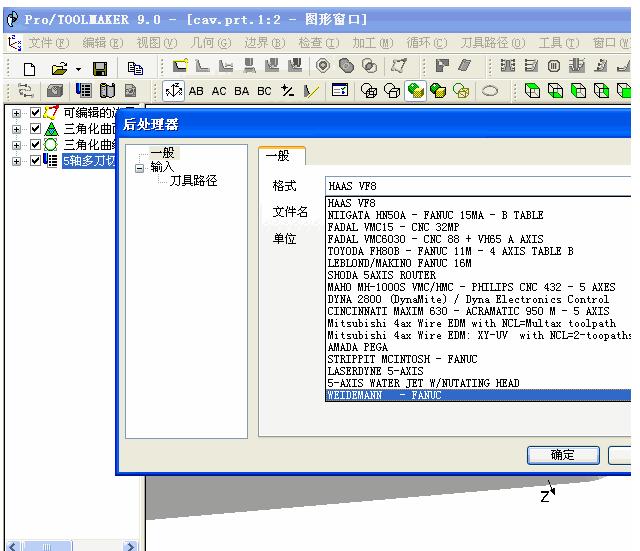Click the toolpath list icon in second toolbar
This screenshot has height=551, width=640.
point(84,90)
